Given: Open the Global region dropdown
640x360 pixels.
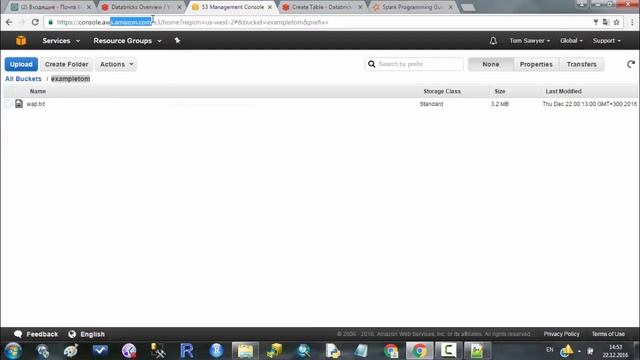Looking at the screenshot, I should 571,41.
